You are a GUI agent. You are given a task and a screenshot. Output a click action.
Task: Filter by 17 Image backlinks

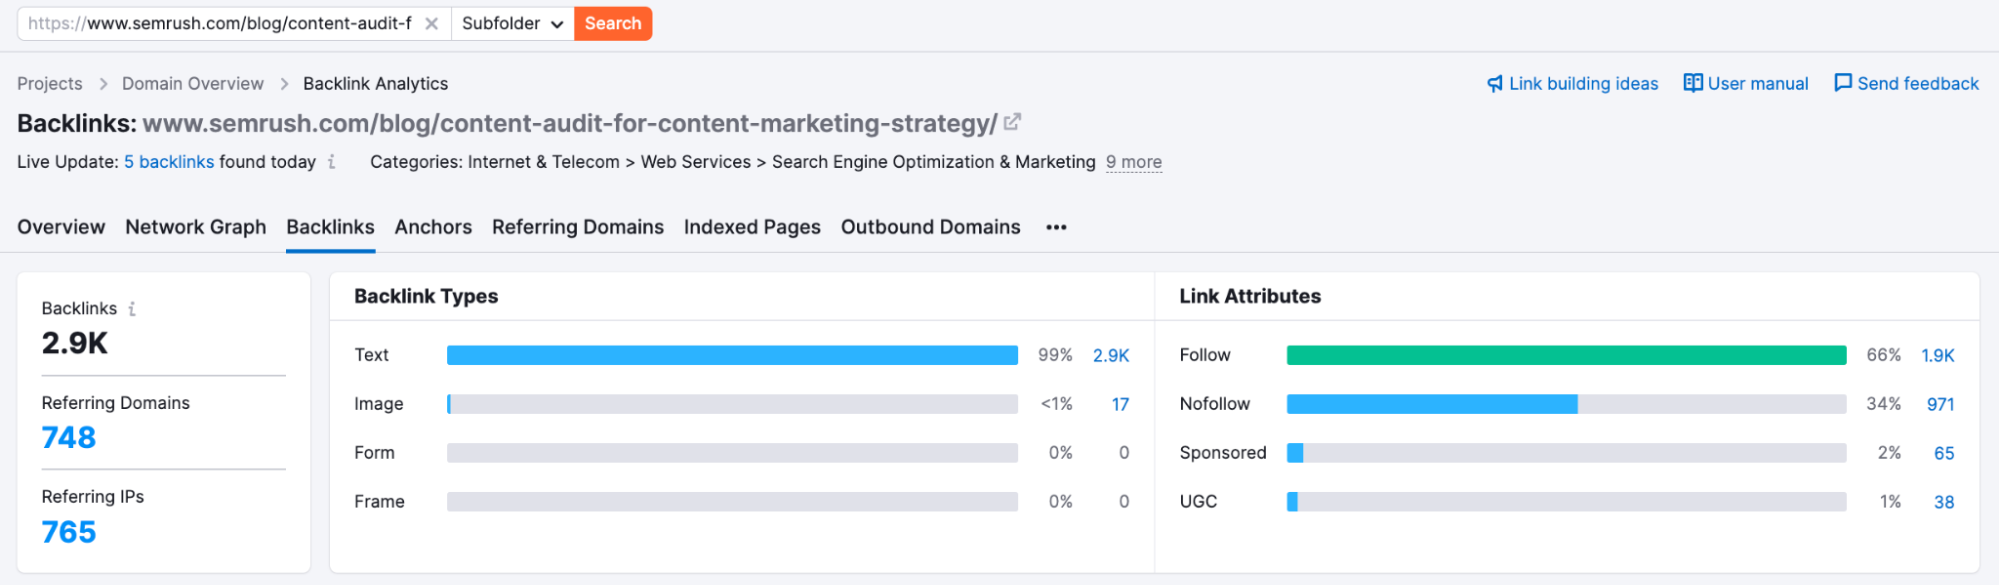[1120, 404]
